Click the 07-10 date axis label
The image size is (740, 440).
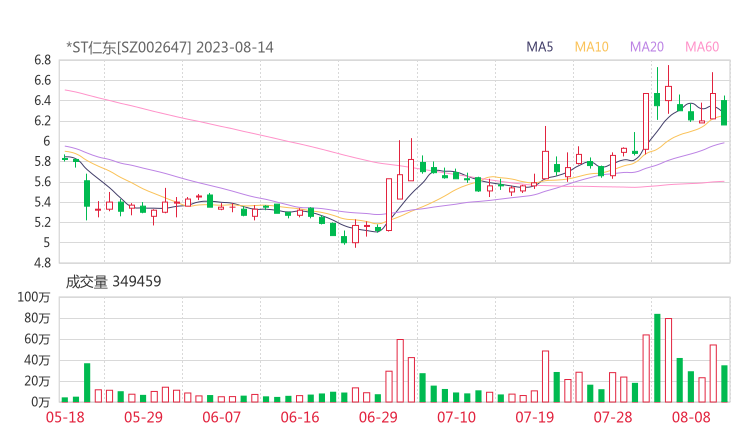(x=456, y=417)
